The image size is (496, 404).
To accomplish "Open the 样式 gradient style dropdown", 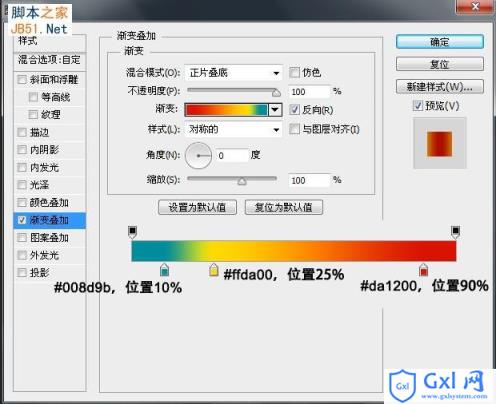I will 233,129.
